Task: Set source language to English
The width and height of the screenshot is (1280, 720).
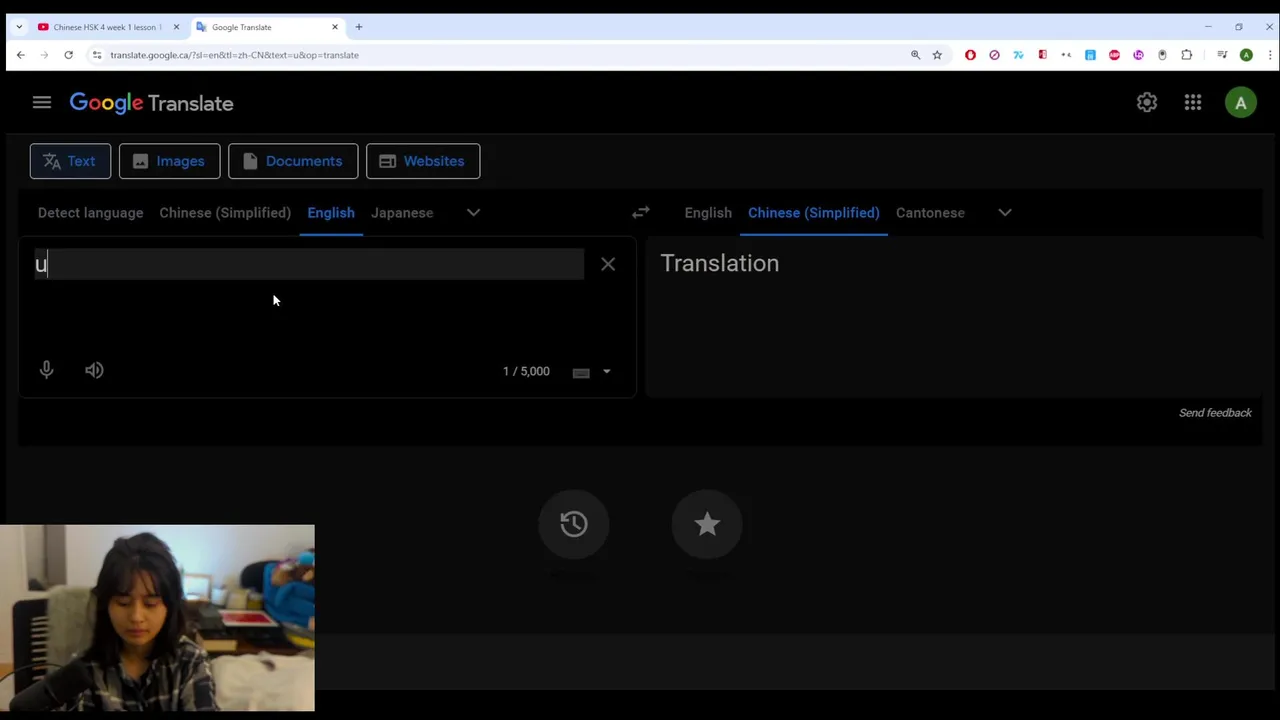Action: click(x=331, y=212)
